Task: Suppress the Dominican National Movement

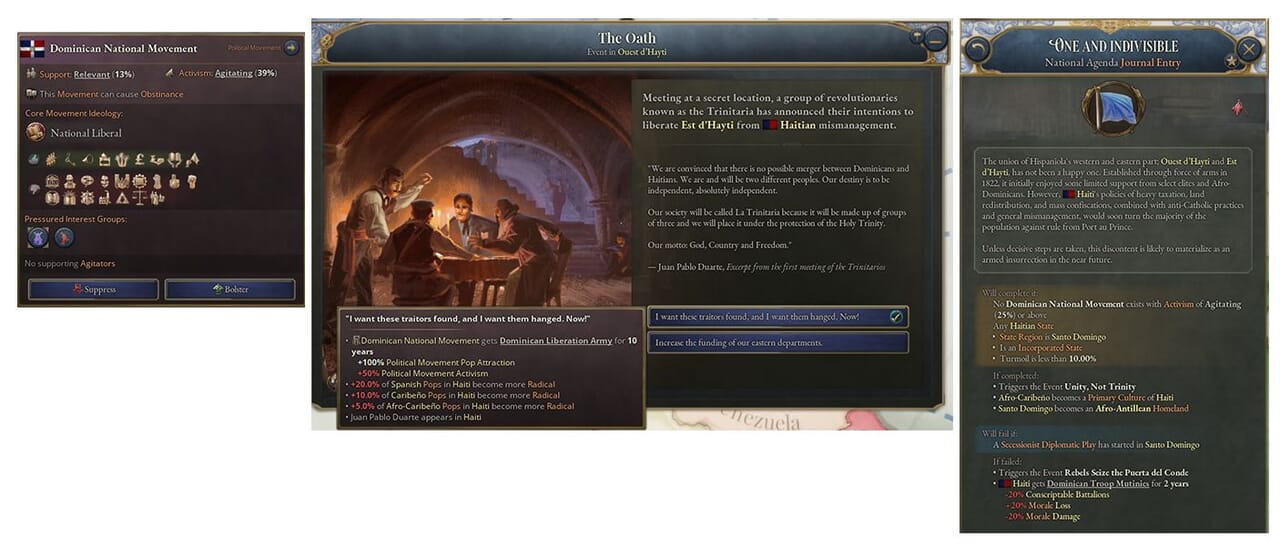Action: (x=93, y=289)
